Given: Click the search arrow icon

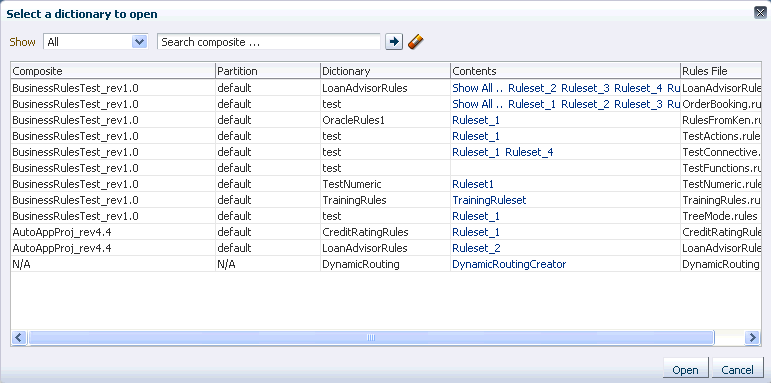Looking at the screenshot, I should [x=393, y=42].
